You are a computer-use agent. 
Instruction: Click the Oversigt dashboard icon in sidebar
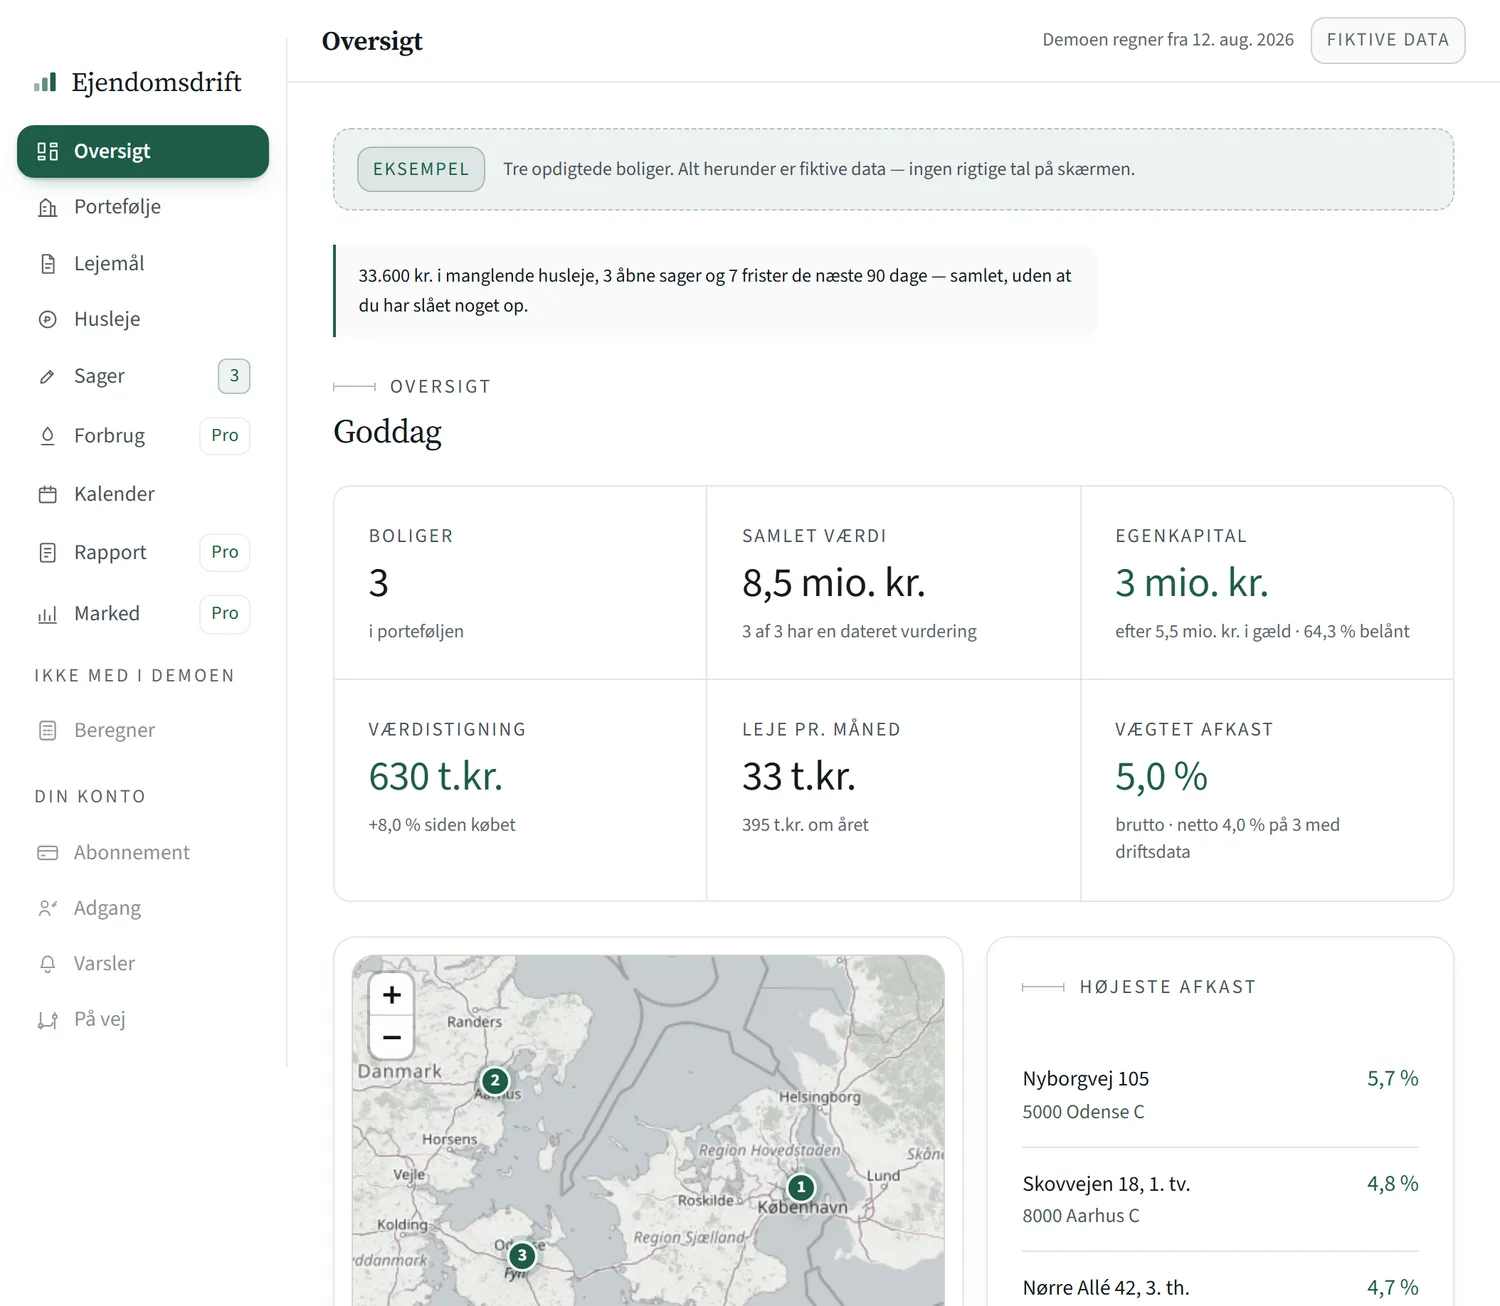[47, 151]
